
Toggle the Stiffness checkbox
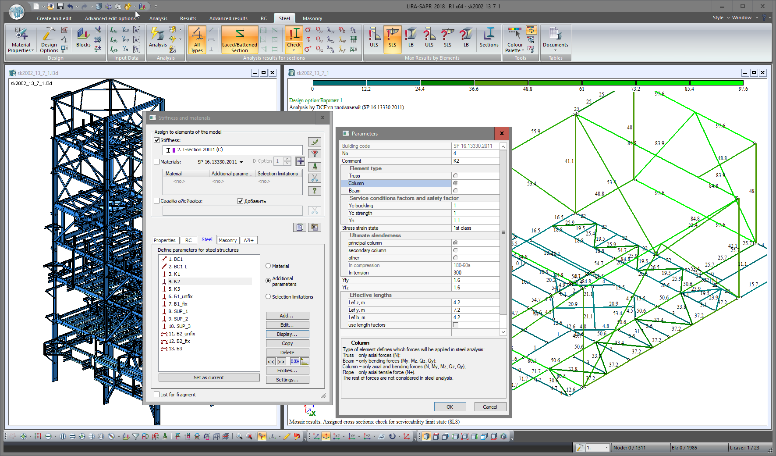tap(156, 141)
